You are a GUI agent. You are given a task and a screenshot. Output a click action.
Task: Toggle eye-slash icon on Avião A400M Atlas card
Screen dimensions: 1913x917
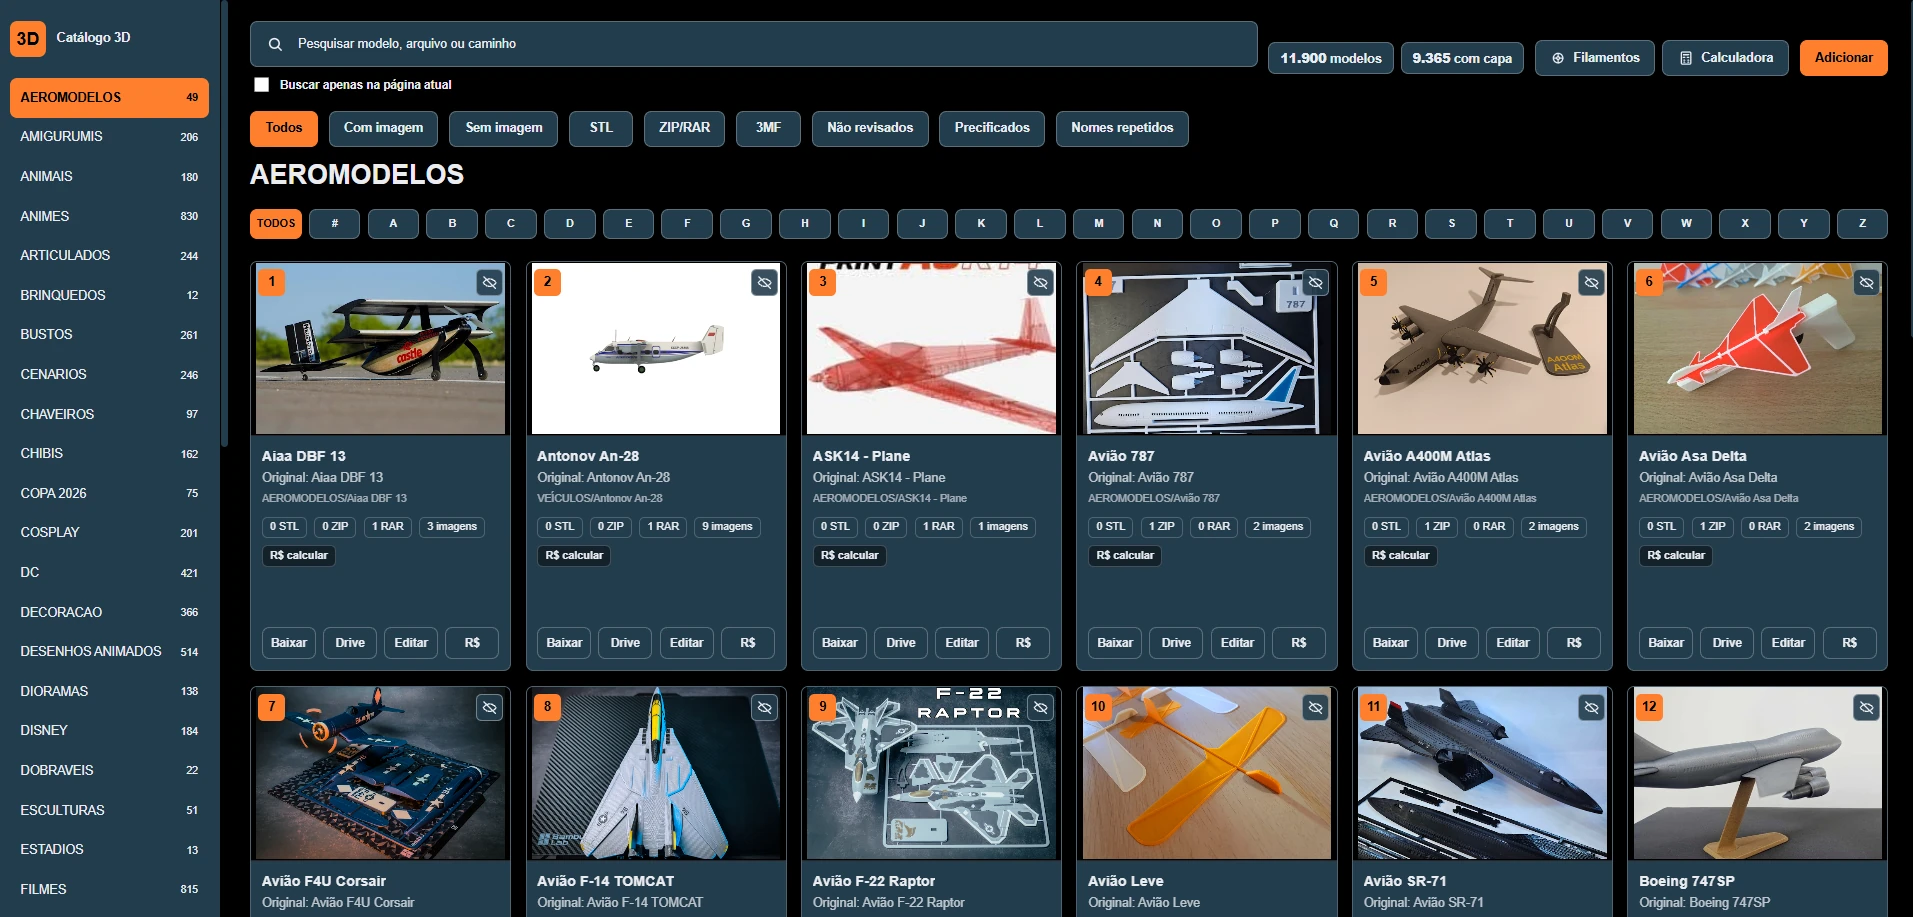pos(1591,283)
